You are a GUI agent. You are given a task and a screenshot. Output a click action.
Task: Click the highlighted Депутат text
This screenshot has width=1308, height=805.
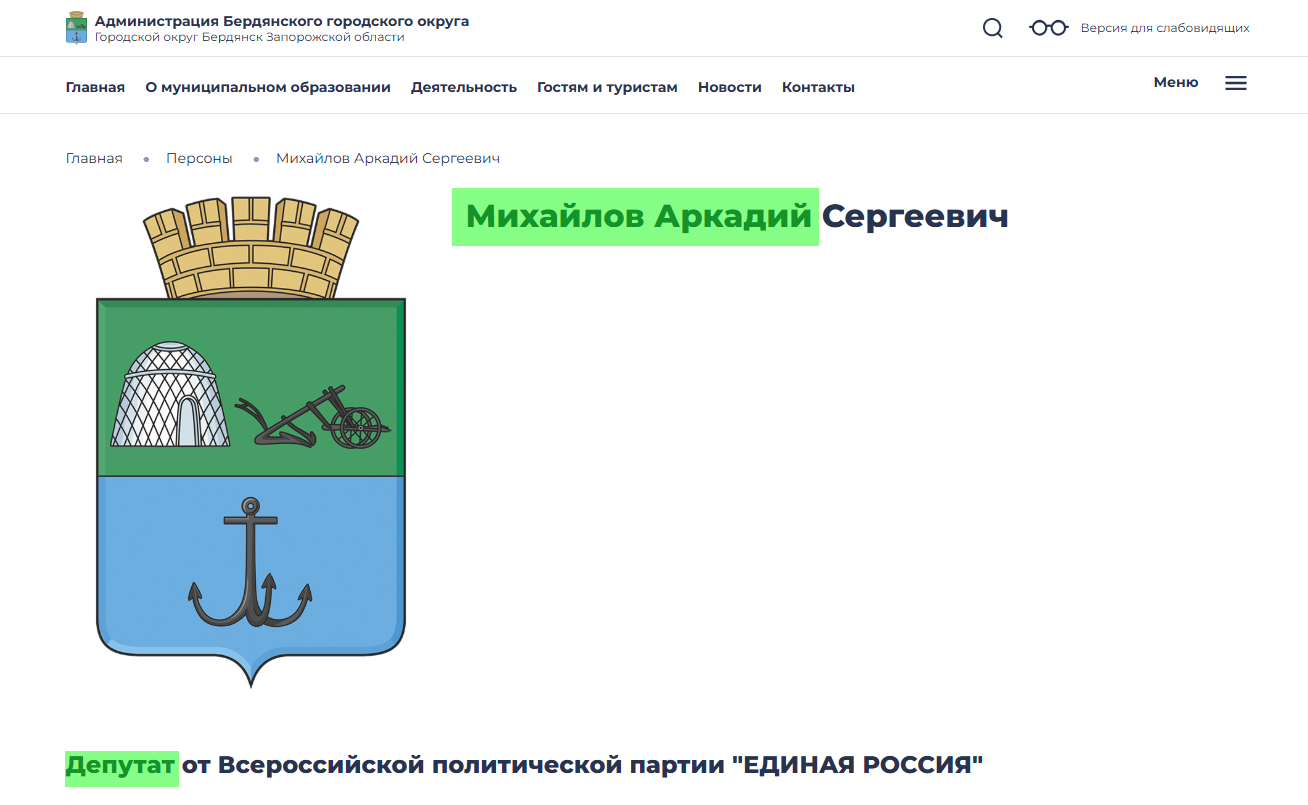click(x=121, y=765)
